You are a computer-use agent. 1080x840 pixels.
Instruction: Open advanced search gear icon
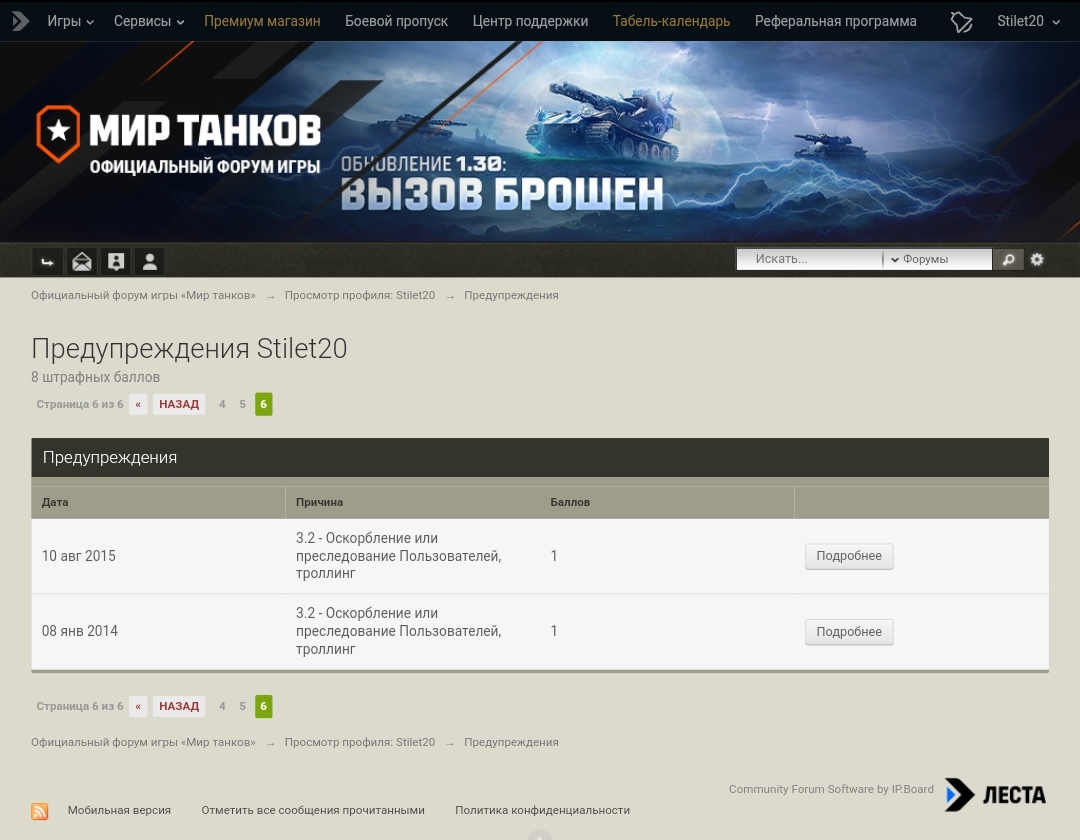(1037, 260)
